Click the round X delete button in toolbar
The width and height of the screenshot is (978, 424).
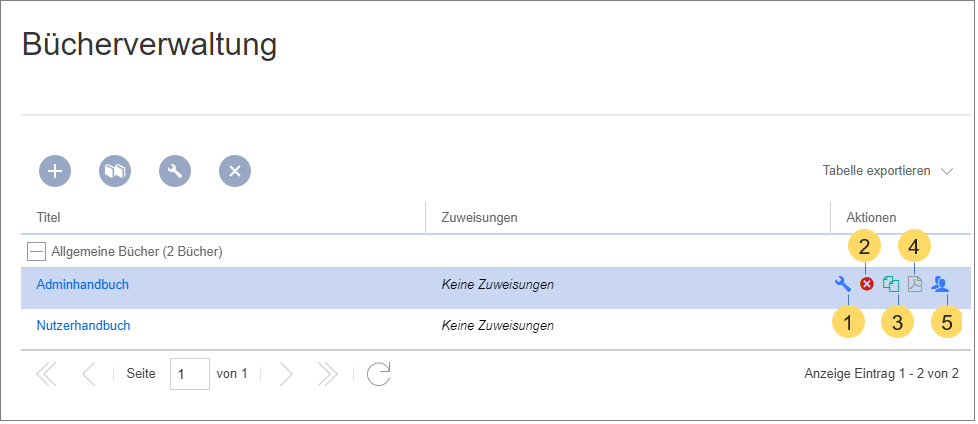(235, 171)
